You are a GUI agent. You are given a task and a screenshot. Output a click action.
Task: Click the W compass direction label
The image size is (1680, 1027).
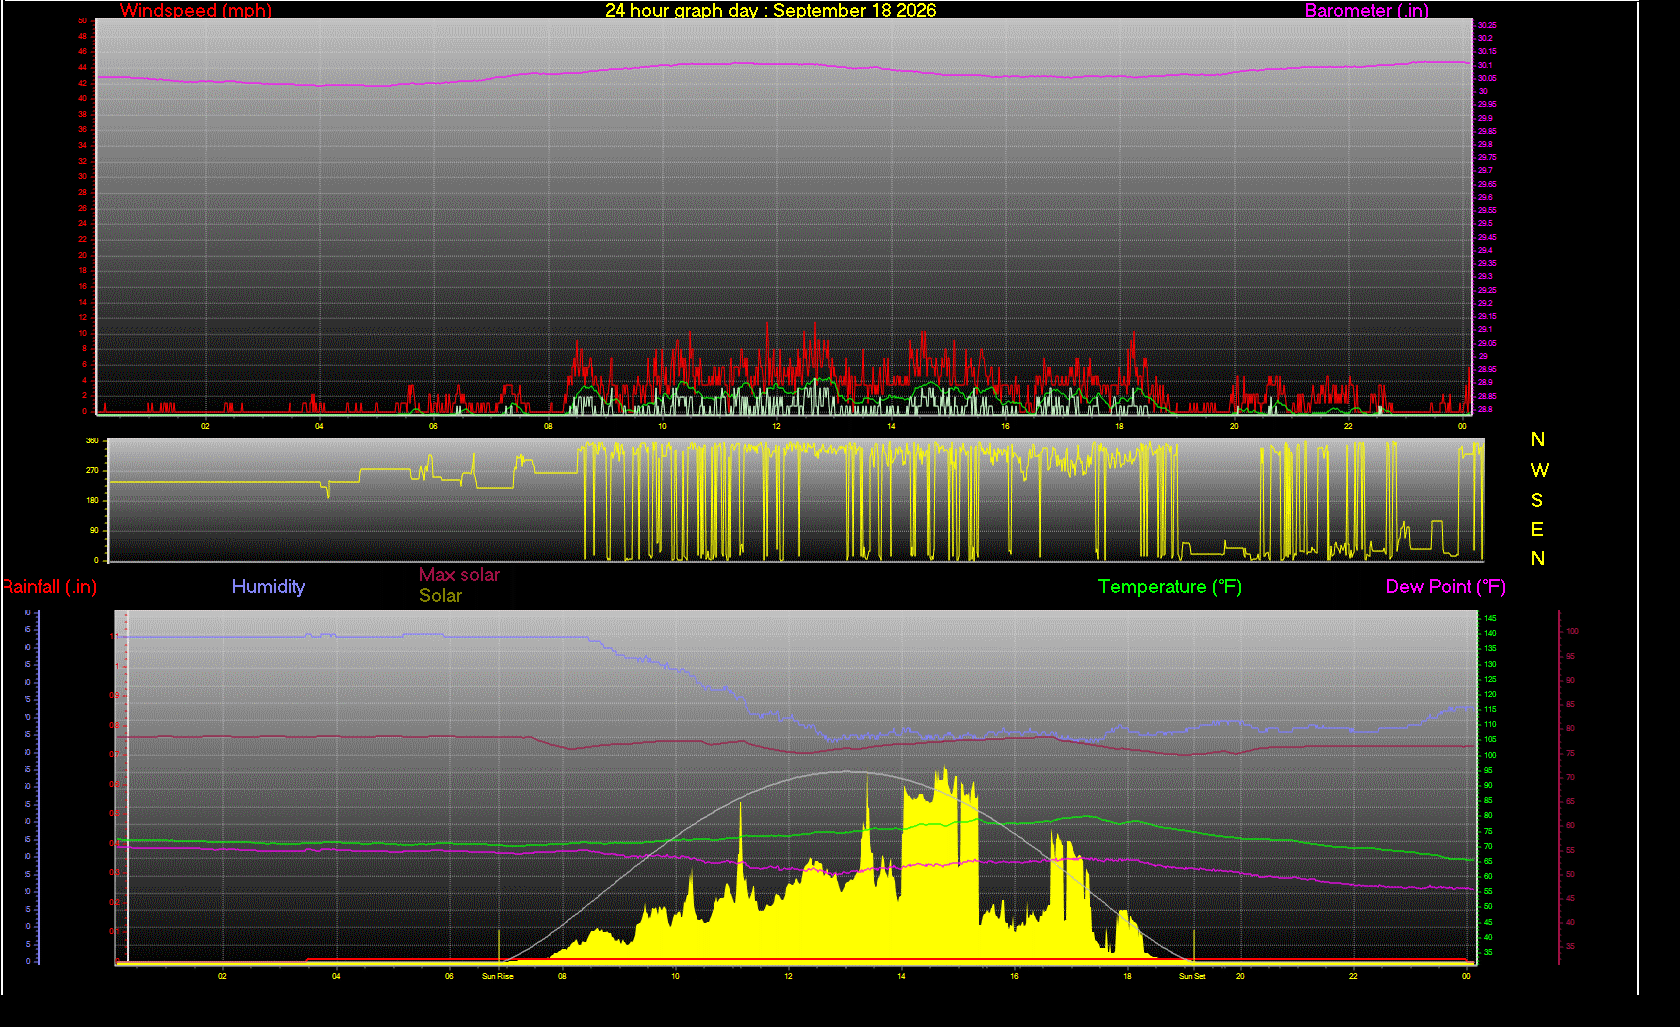tap(1539, 470)
